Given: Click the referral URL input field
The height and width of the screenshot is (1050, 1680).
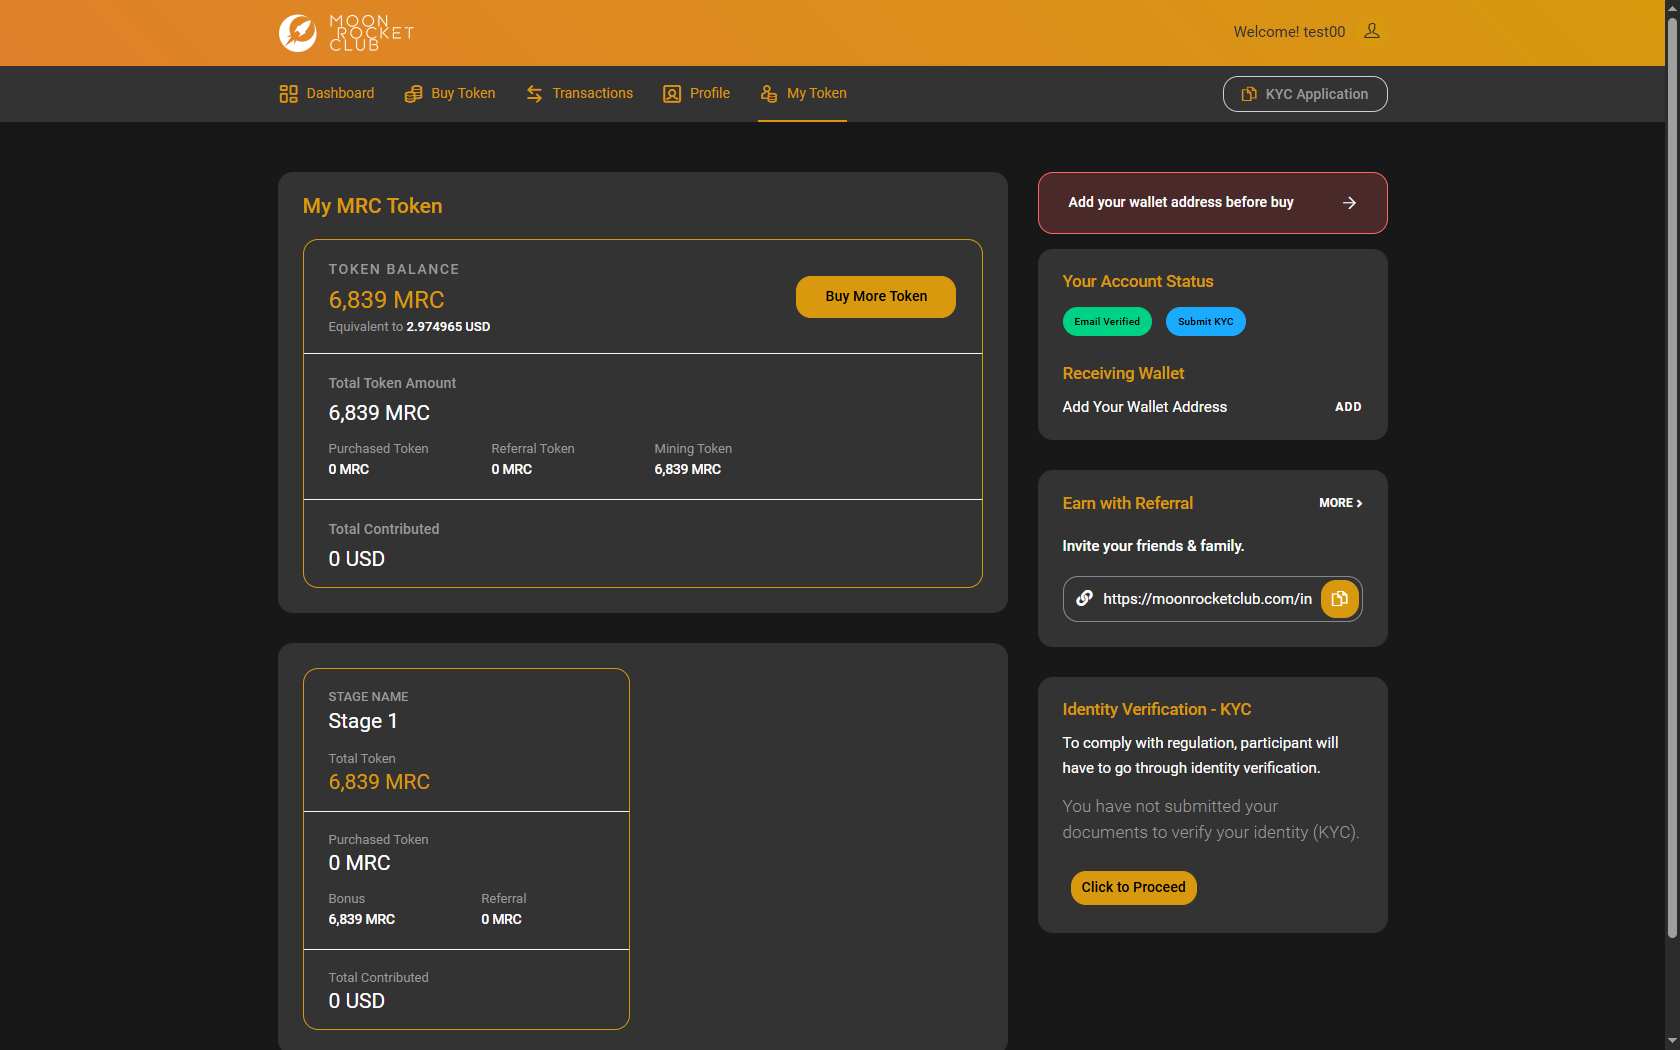Looking at the screenshot, I should (x=1206, y=599).
